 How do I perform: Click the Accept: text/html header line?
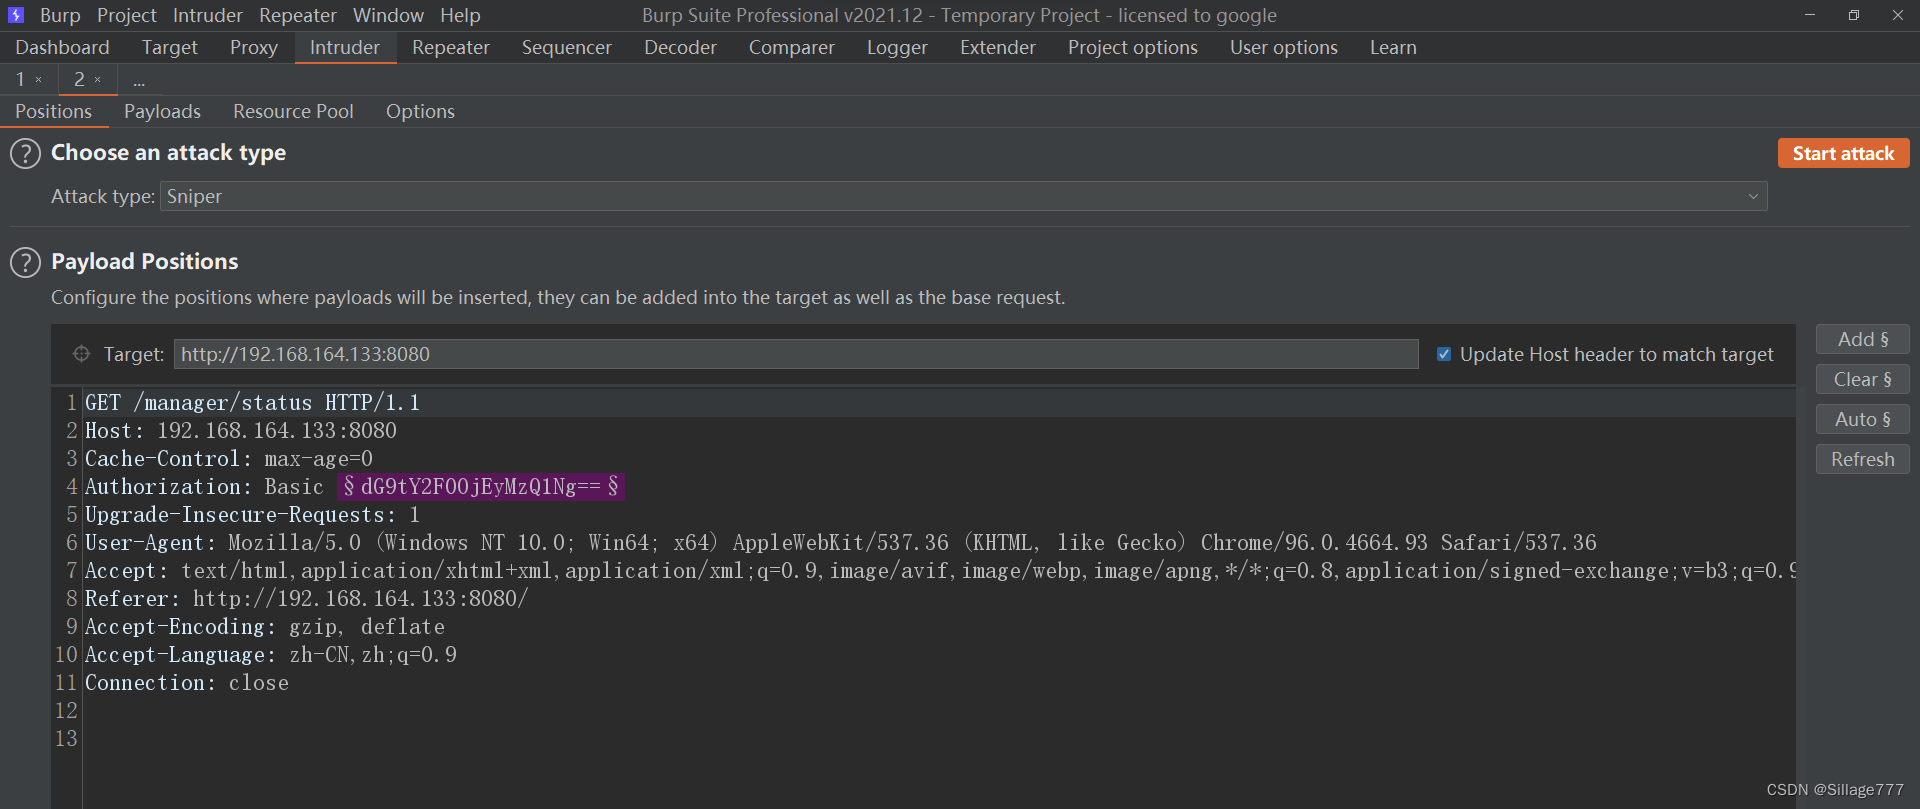pos(940,571)
